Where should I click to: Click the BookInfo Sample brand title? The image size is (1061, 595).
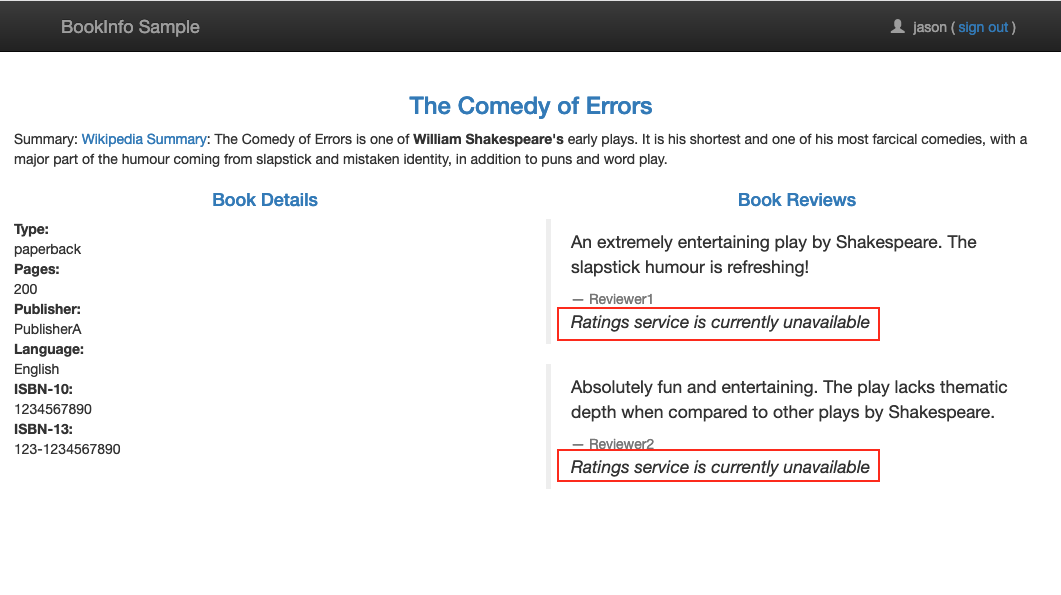(130, 27)
